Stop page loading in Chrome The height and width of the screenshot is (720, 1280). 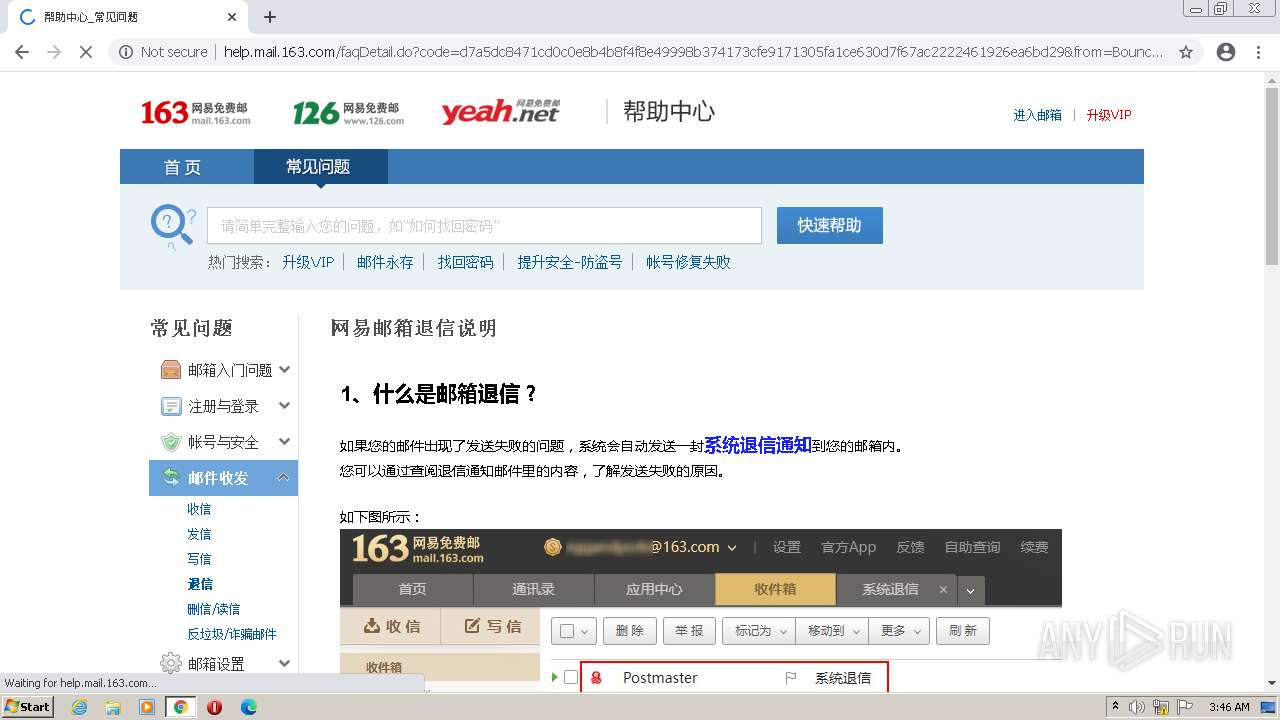(x=86, y=52)
